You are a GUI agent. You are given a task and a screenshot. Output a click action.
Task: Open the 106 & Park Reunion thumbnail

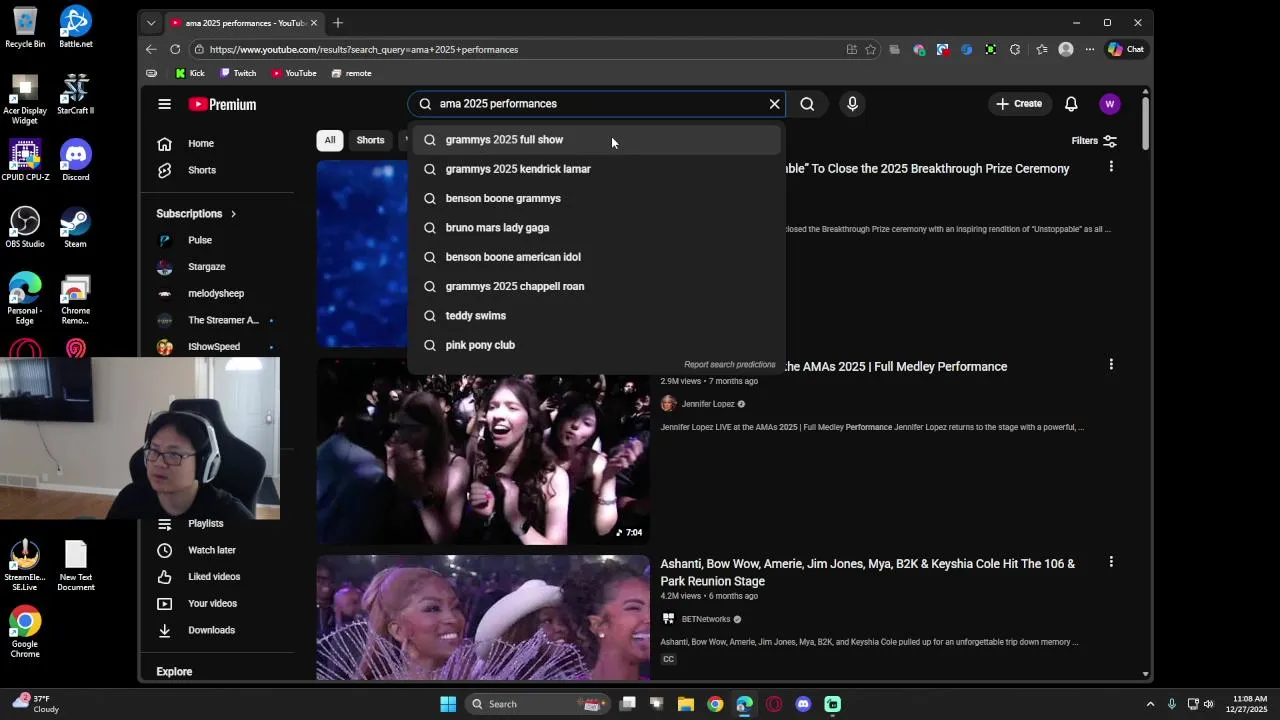(x=483, y=618)
